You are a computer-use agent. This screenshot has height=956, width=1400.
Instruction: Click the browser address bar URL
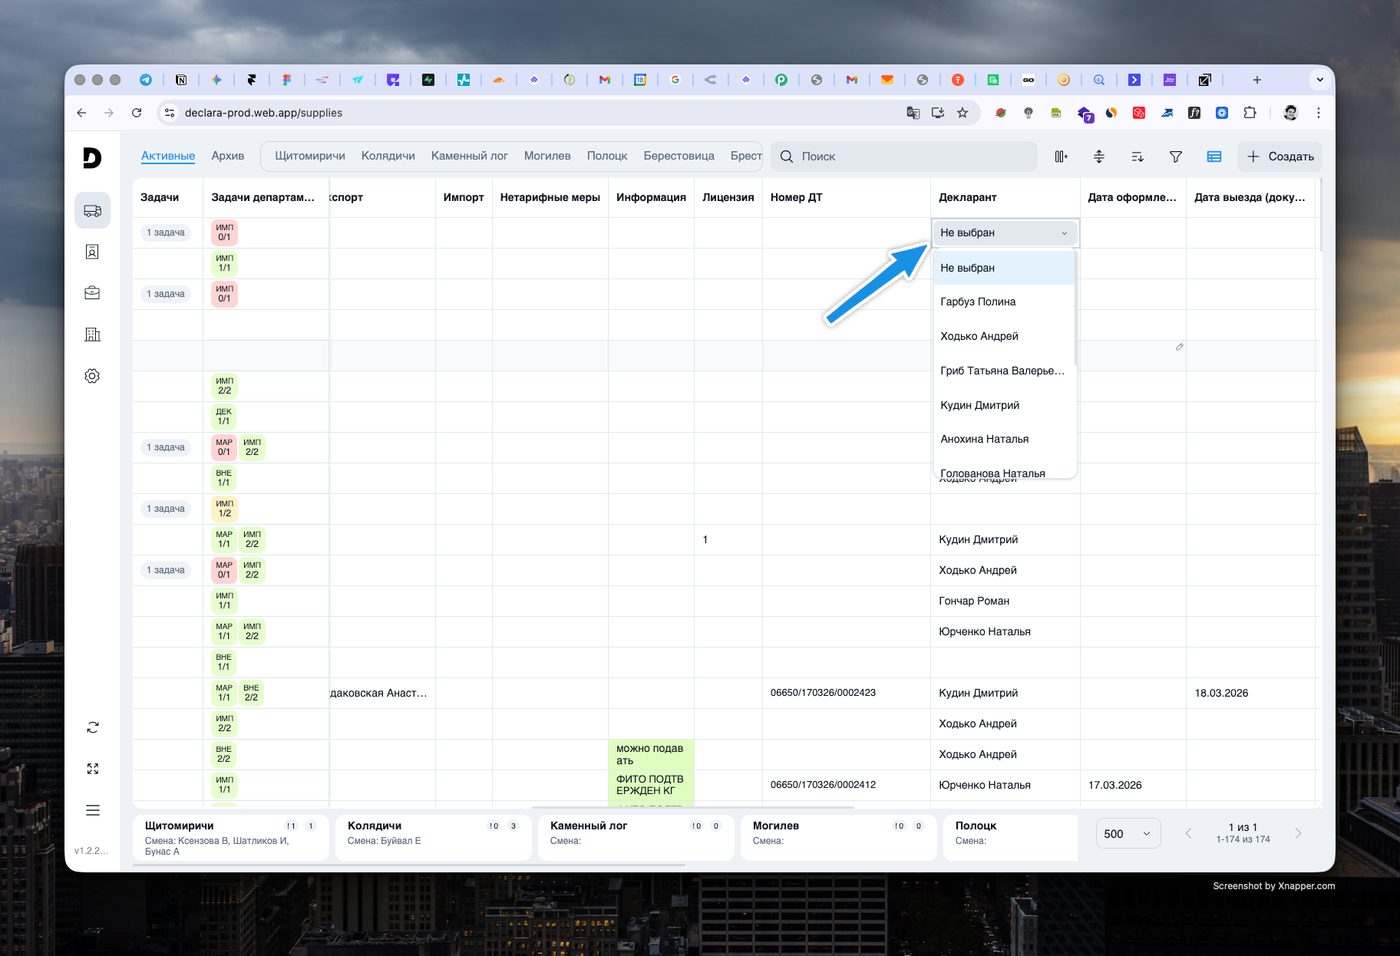pos(264,113)
